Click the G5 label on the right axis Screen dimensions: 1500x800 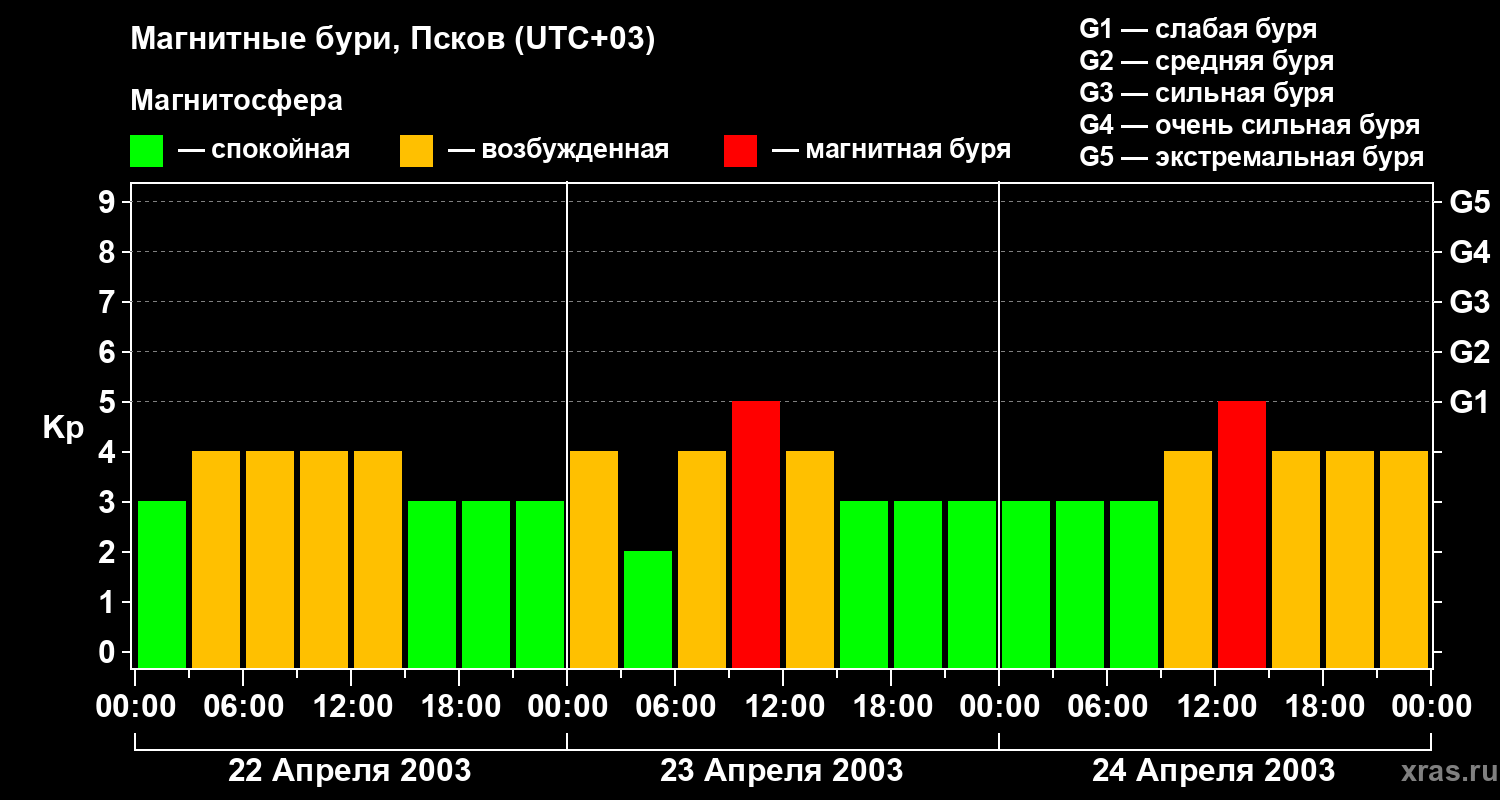[1470, 202]
